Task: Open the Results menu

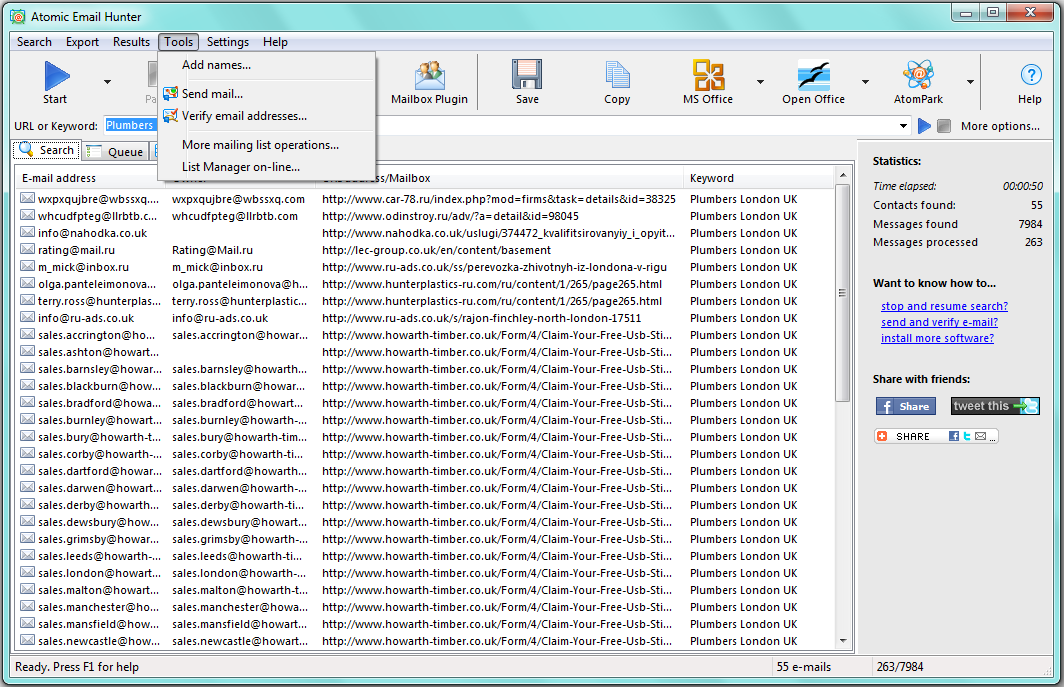Action: click(131, 42)
